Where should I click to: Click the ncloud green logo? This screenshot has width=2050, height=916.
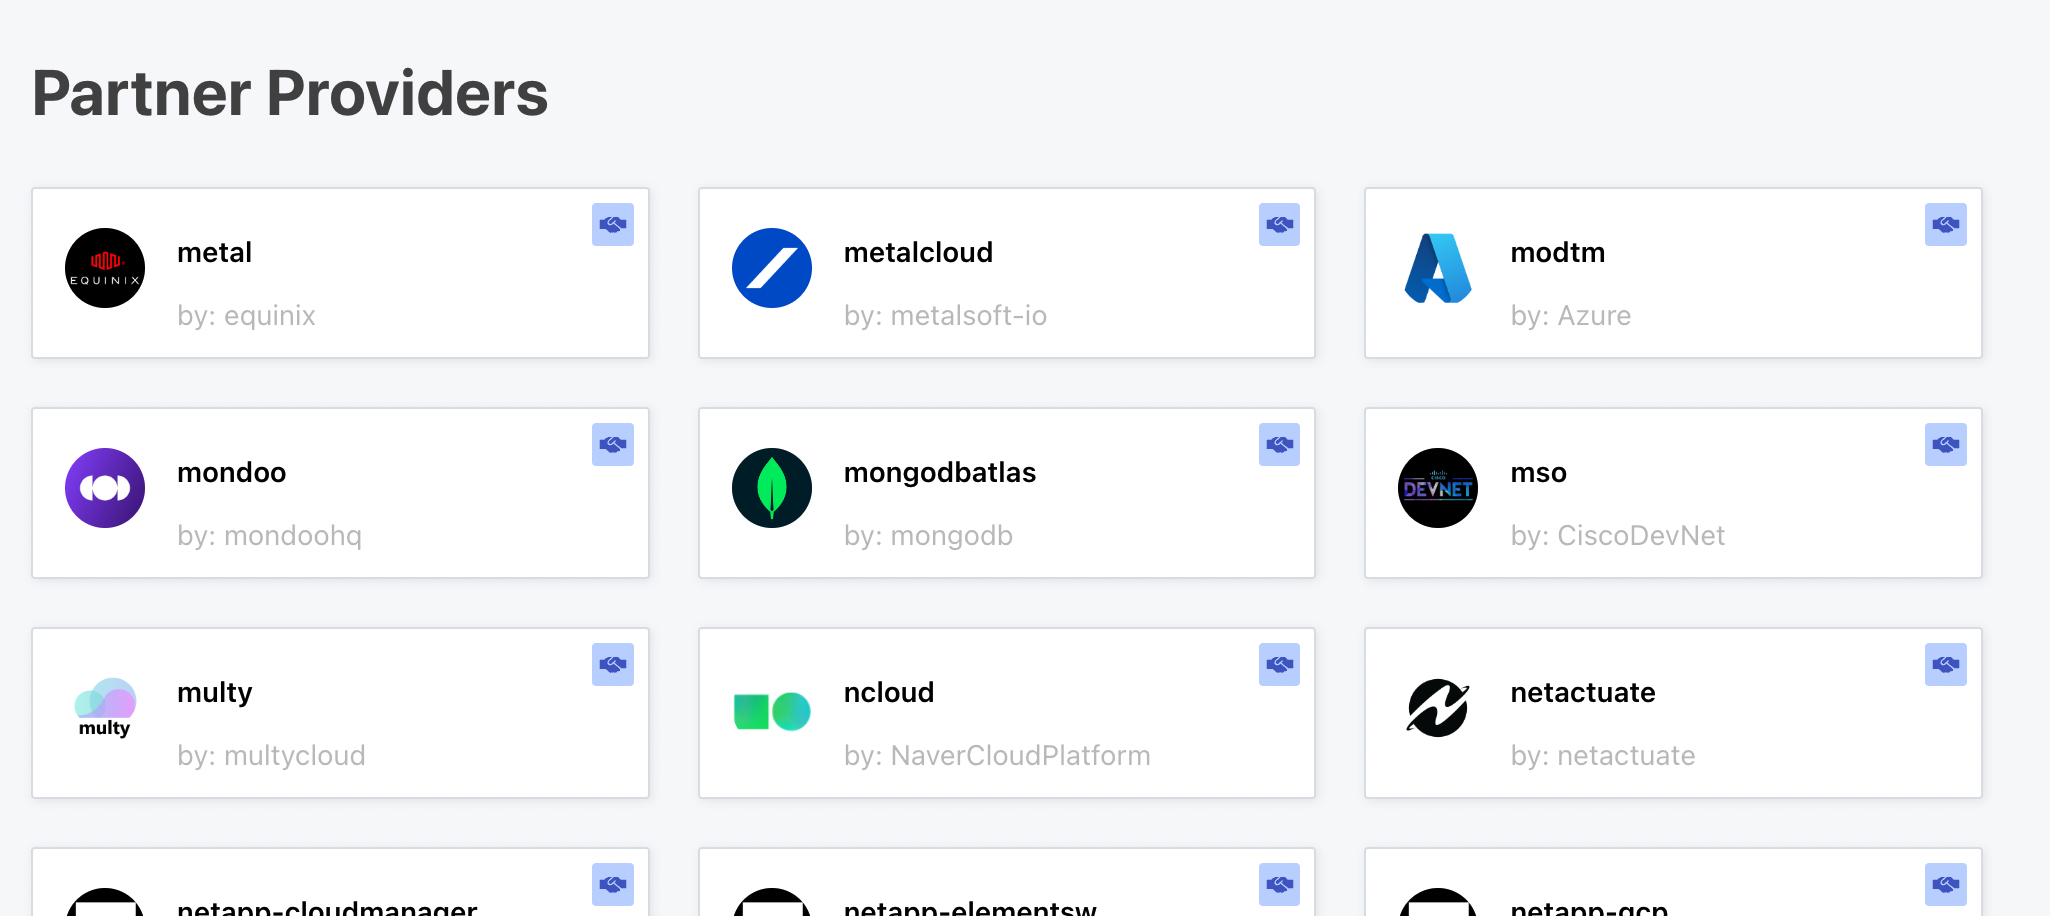(x=772, y=711)
